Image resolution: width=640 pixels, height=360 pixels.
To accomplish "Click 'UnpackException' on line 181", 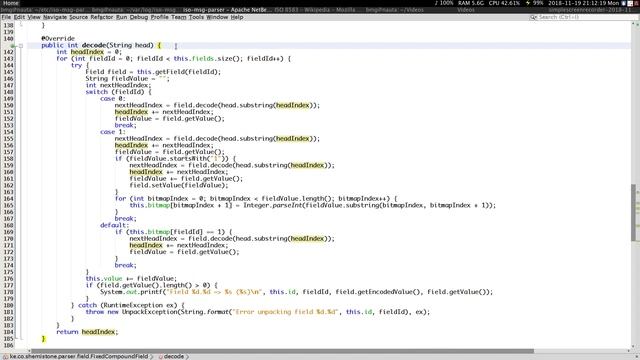I will [x=149, y=312].
